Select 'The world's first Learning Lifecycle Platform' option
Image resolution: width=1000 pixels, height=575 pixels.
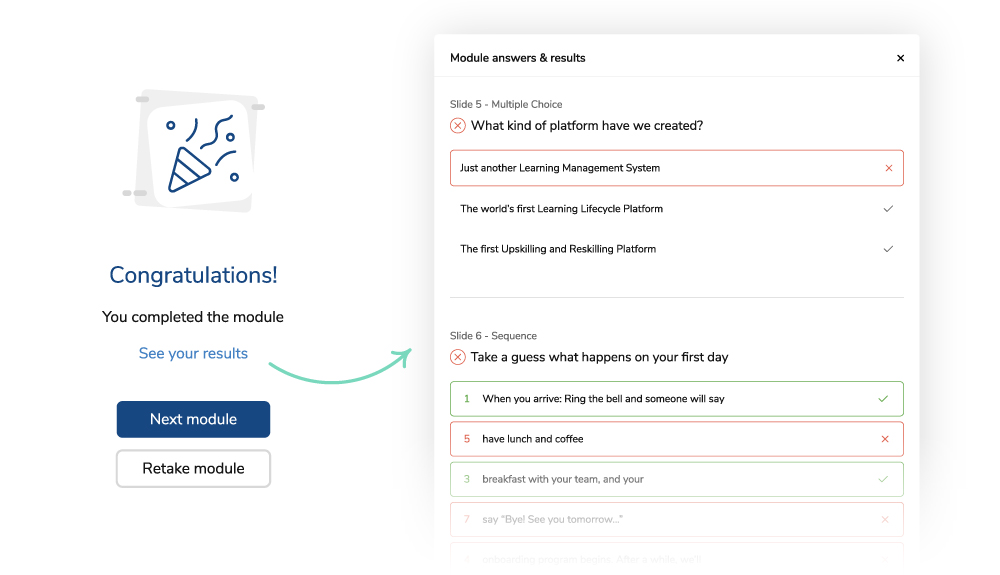click(561, 209)
